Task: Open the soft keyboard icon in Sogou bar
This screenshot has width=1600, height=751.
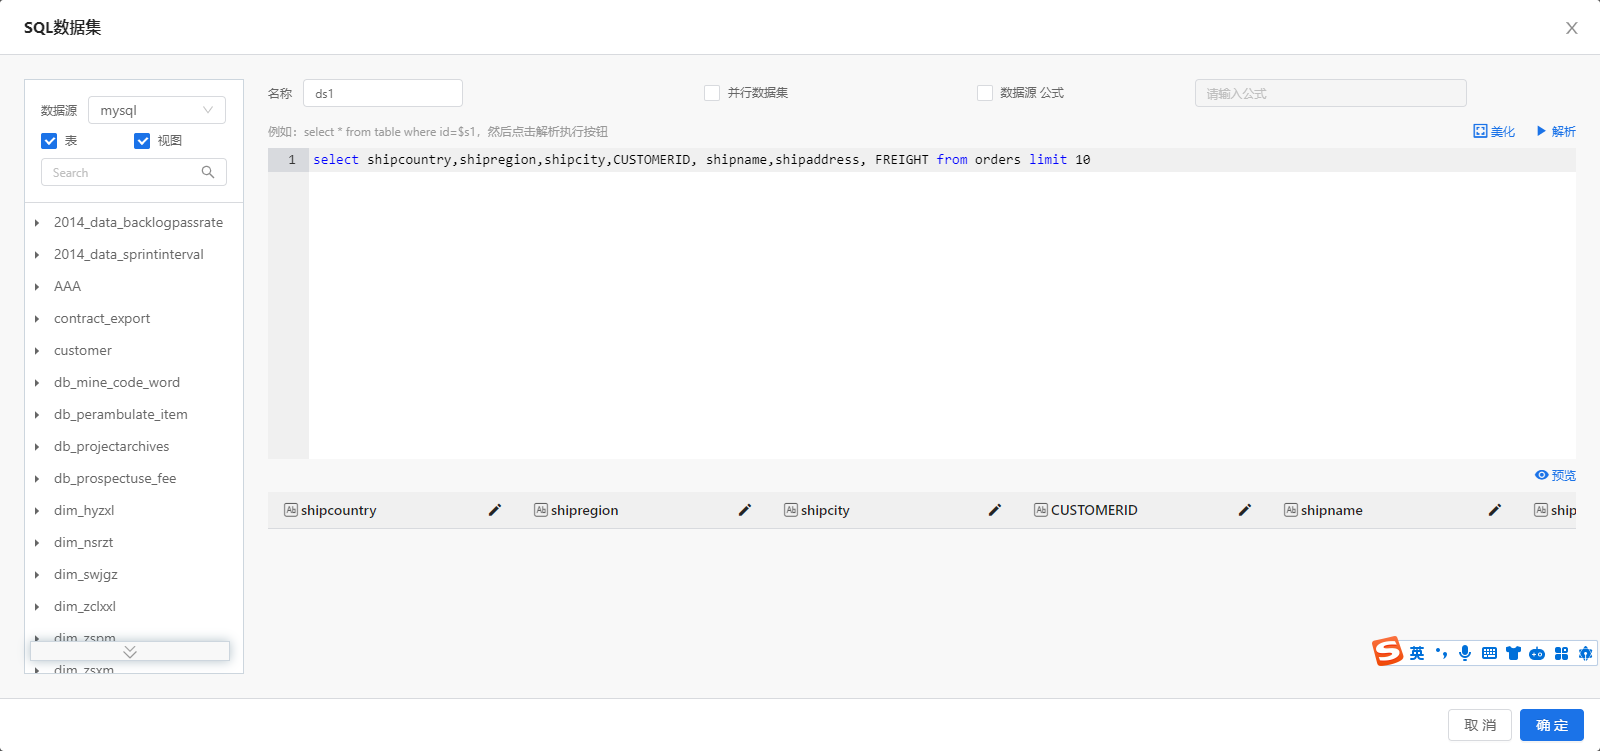Action: (x=1489, y=653)
